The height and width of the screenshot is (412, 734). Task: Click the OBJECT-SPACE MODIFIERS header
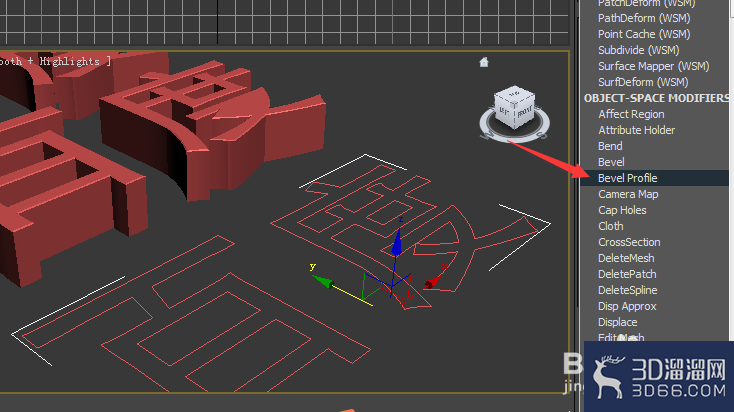click(656, 98)
